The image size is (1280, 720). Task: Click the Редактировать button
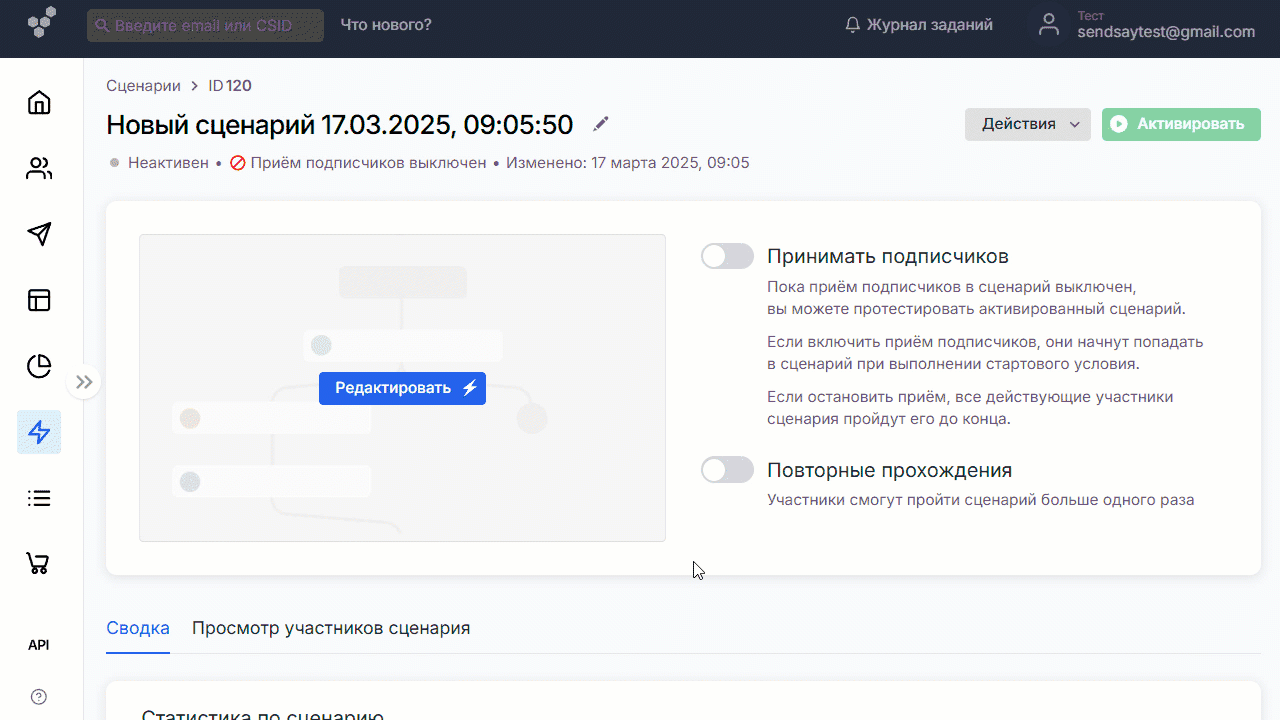pos(402,388)
